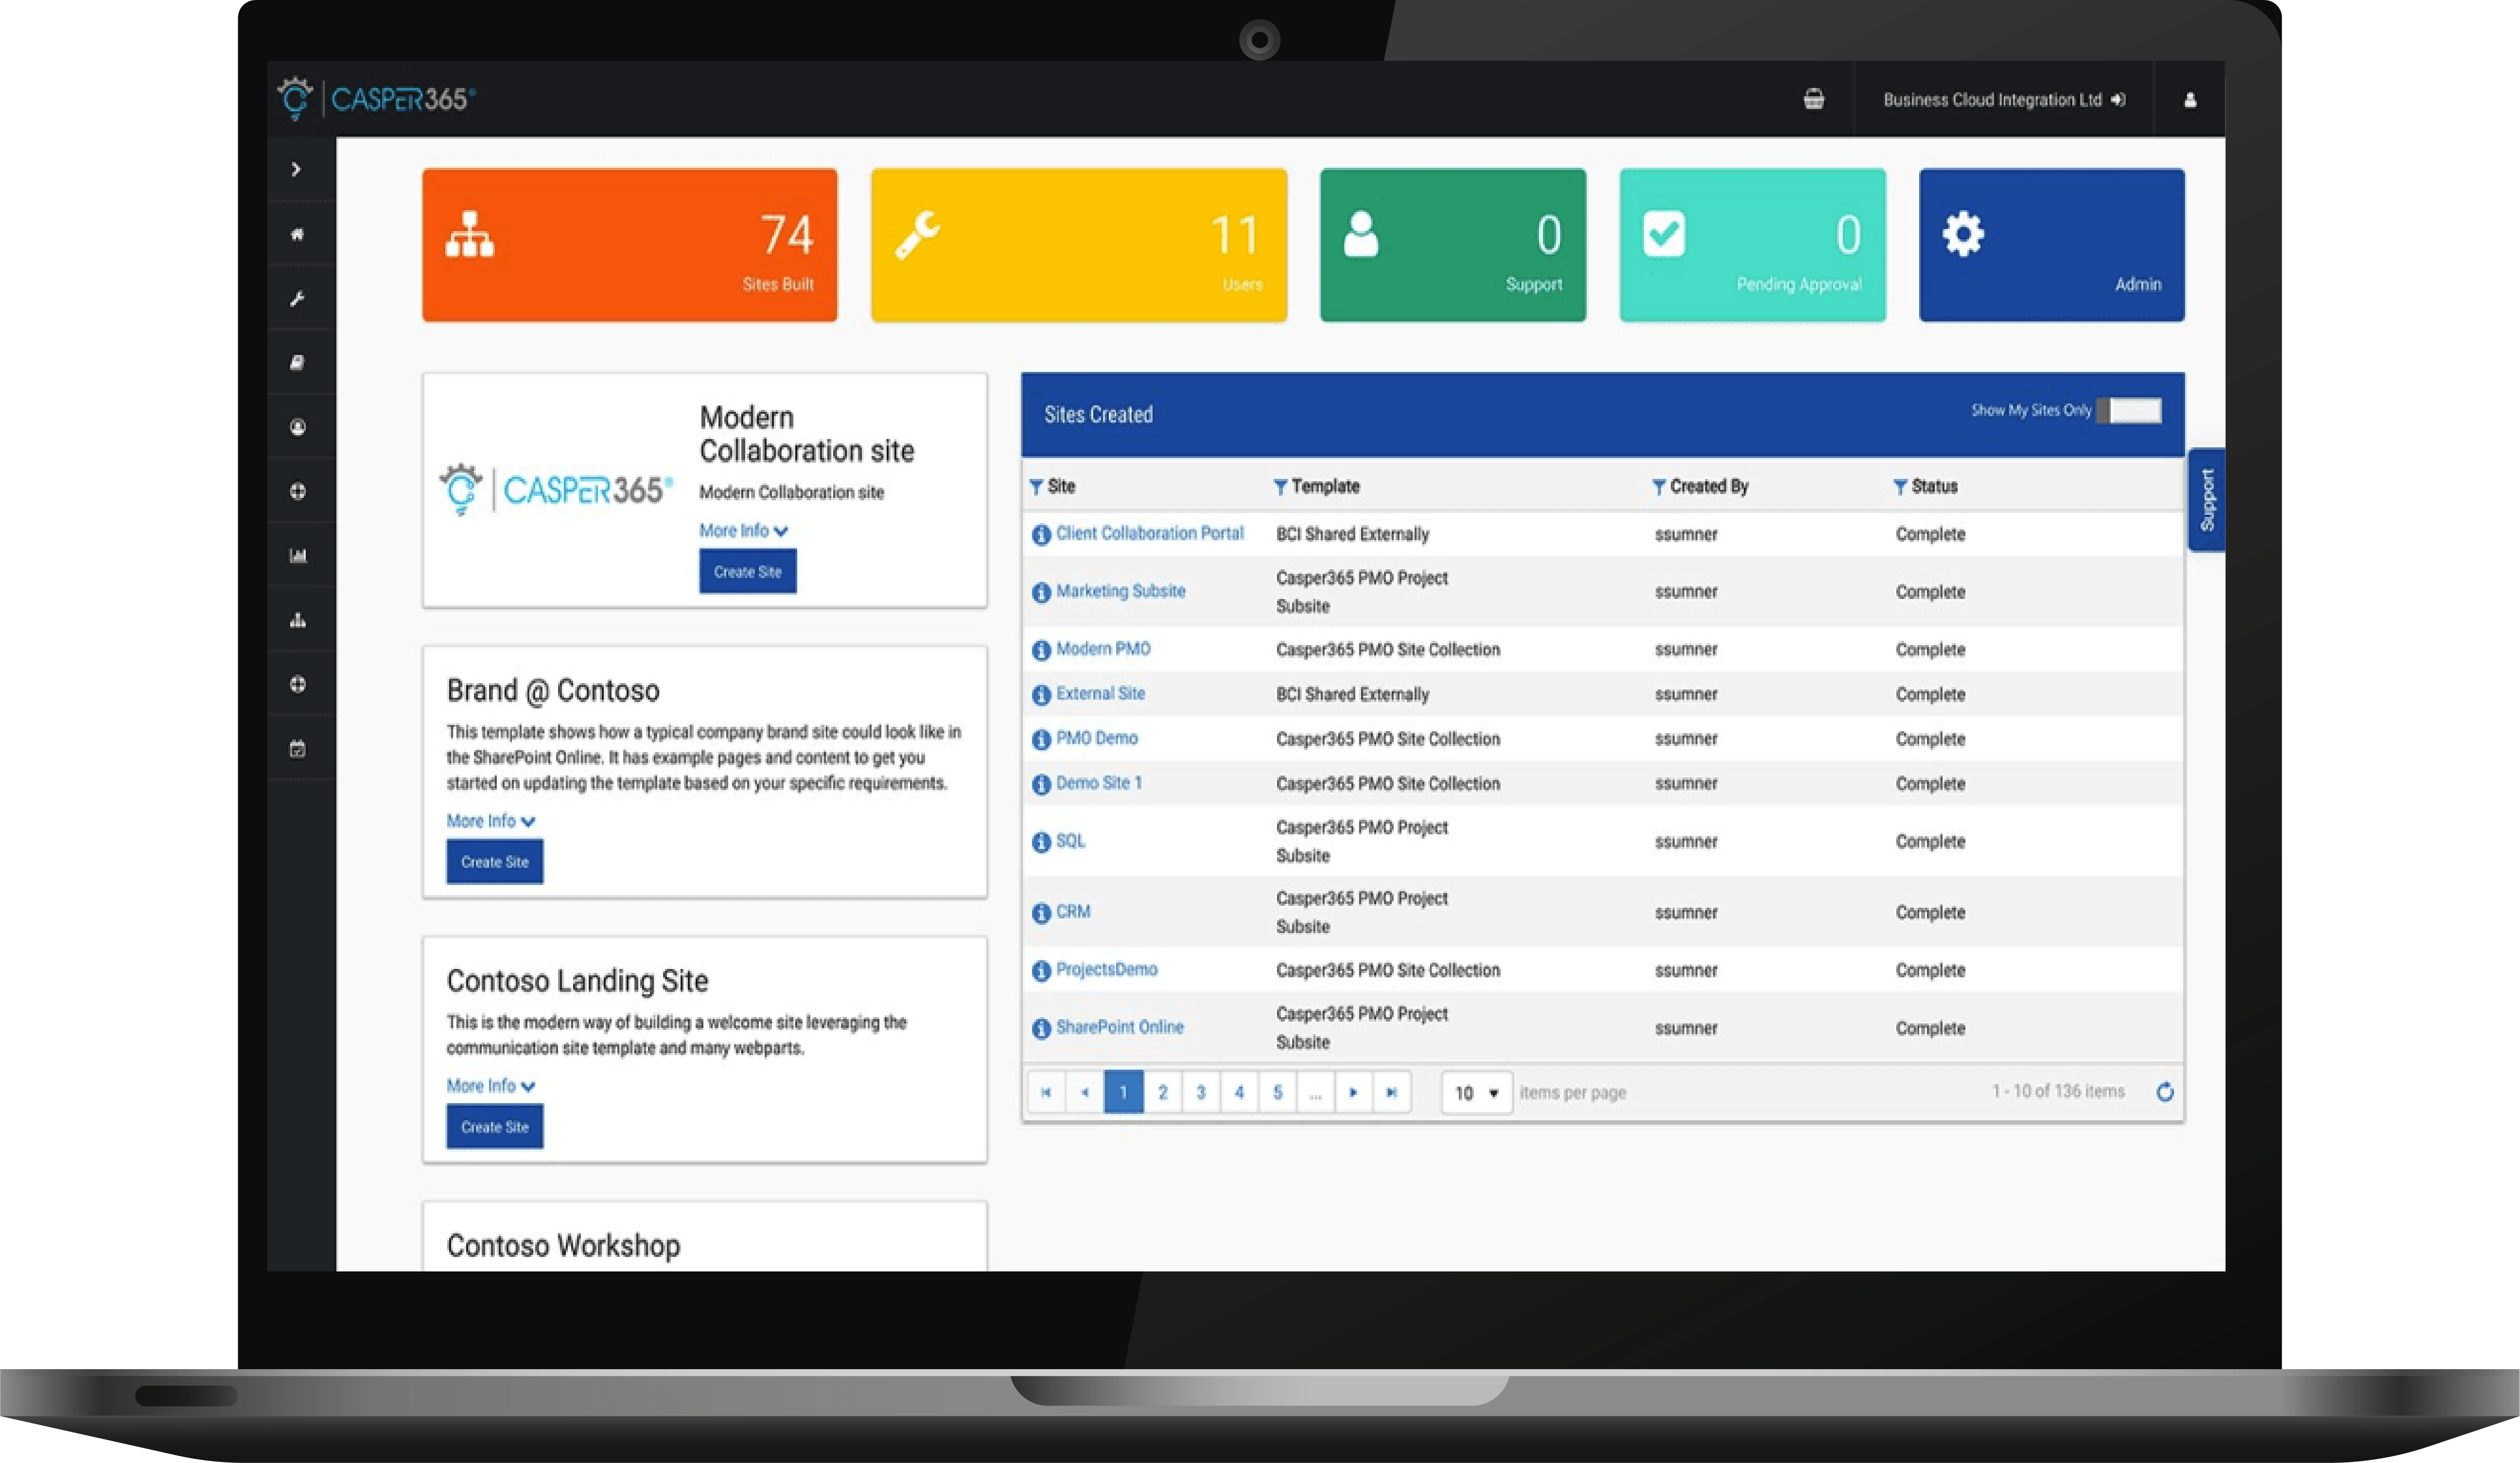Open the Sites Built orange tile
The image size is (2520, 1463).
click(x=629, y=245)
